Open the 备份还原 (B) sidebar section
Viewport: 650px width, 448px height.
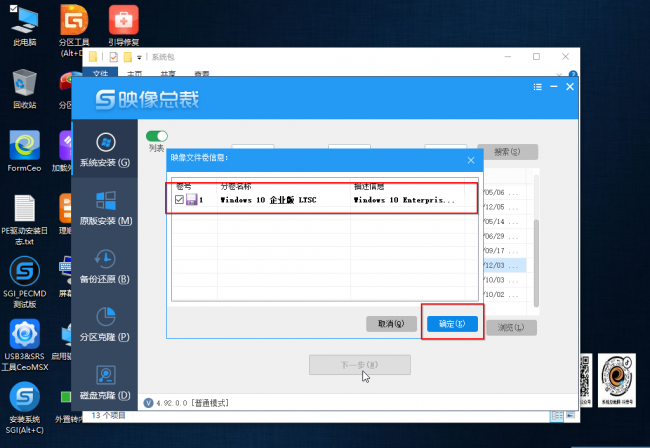(105, 266)
